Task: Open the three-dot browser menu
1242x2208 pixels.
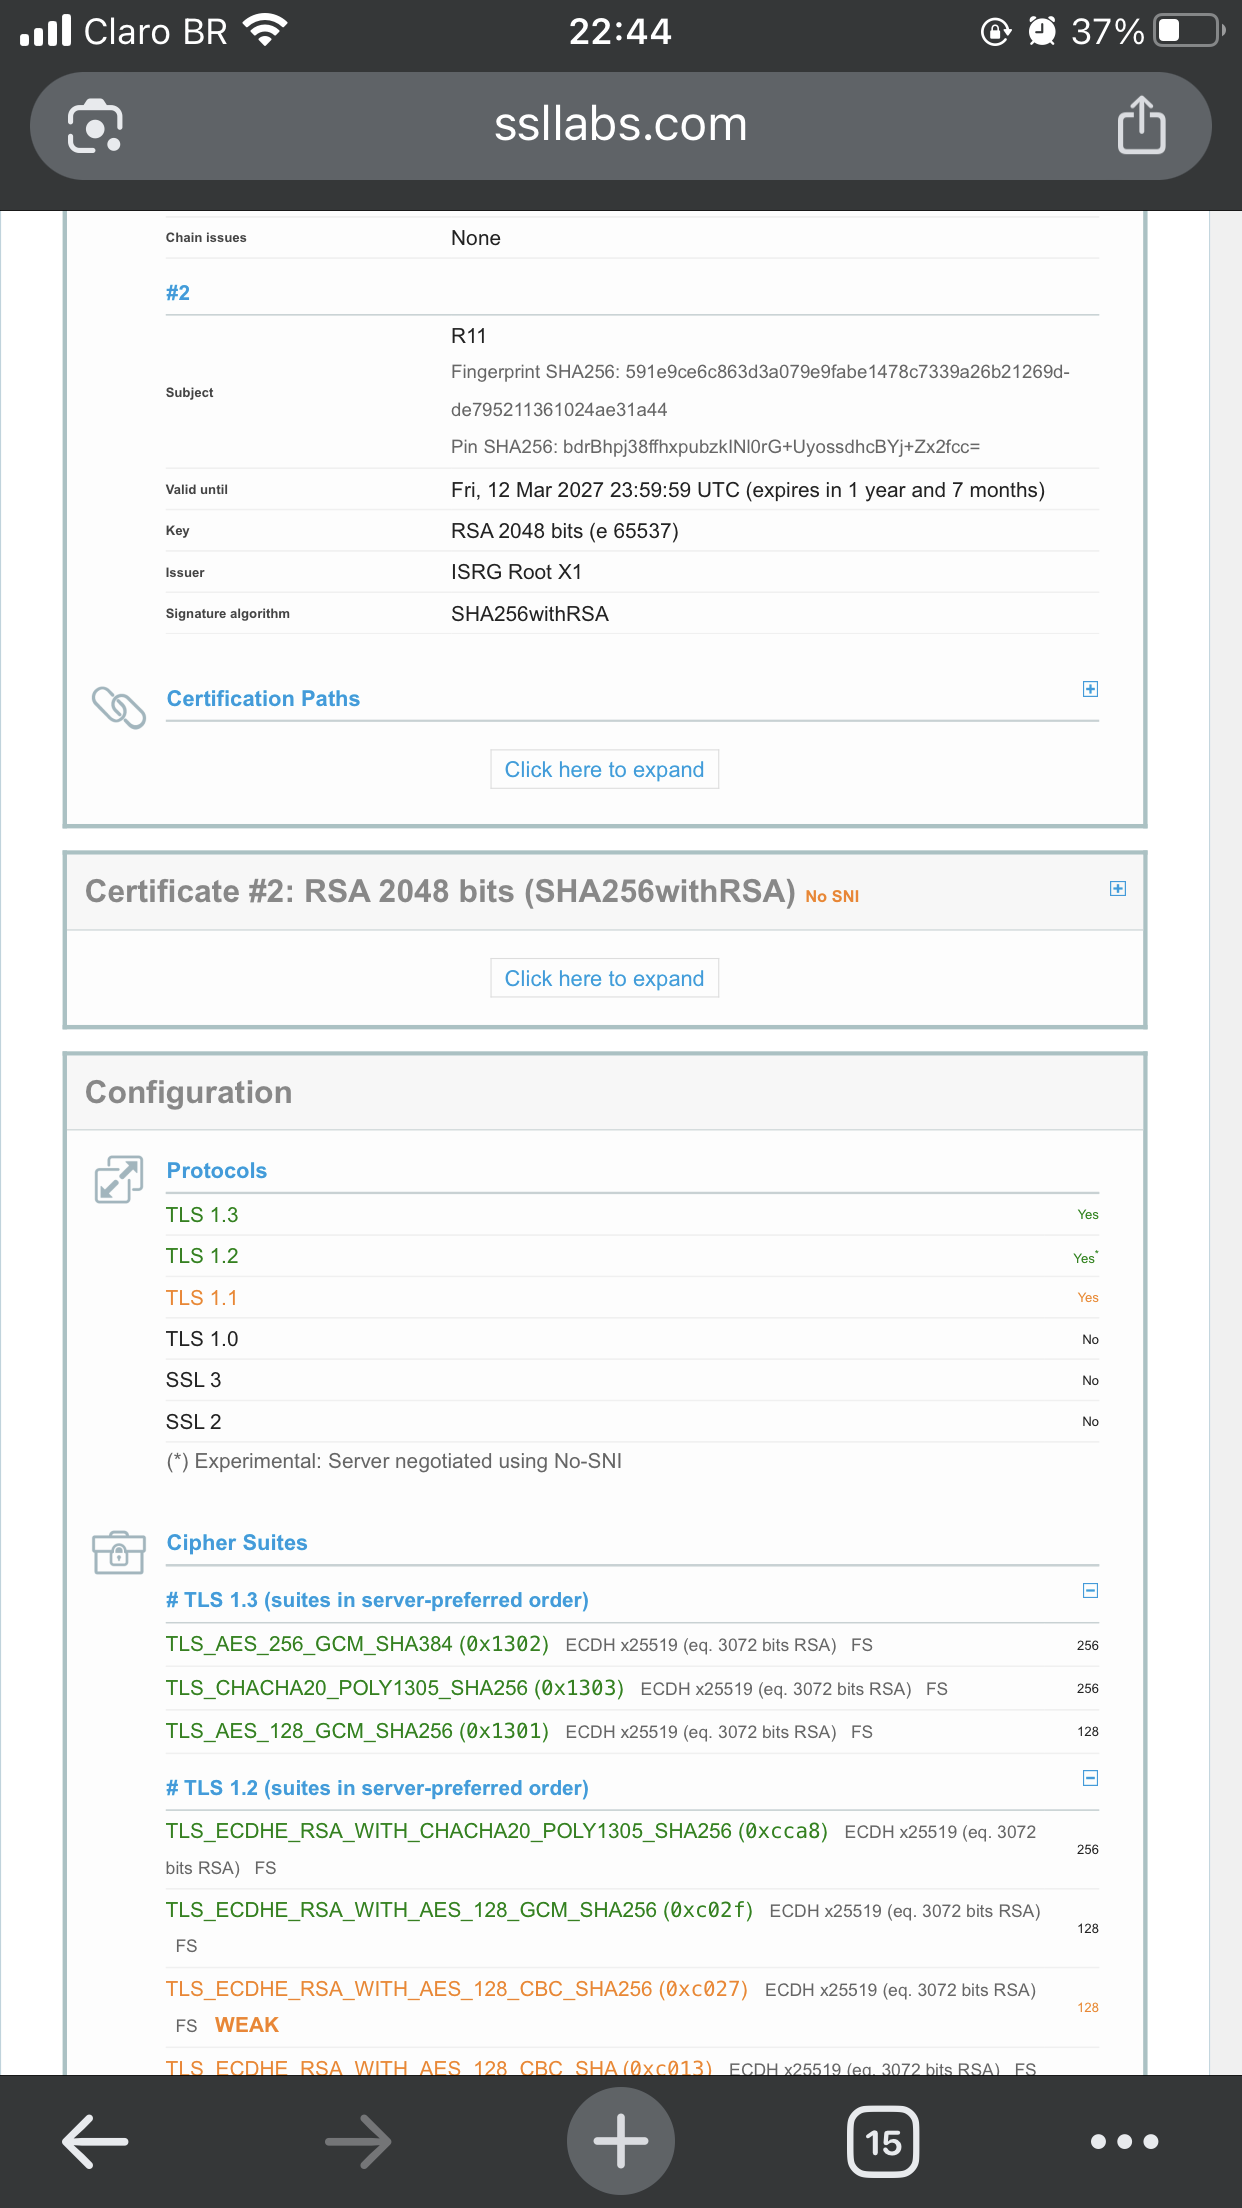Action: [1124, 2141]
